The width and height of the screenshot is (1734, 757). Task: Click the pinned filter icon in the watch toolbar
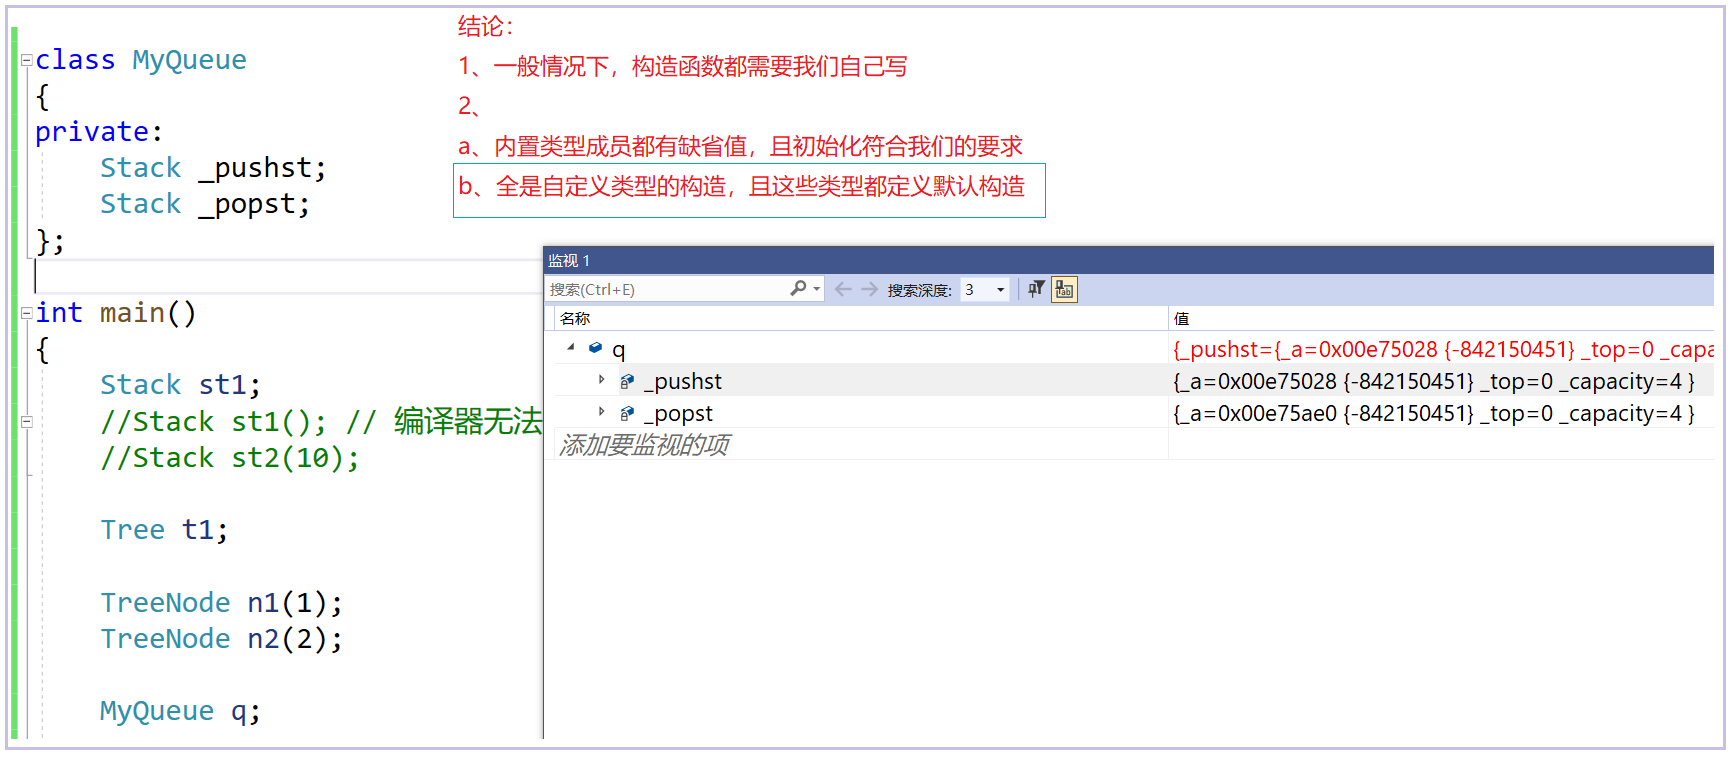point(1037,289)
